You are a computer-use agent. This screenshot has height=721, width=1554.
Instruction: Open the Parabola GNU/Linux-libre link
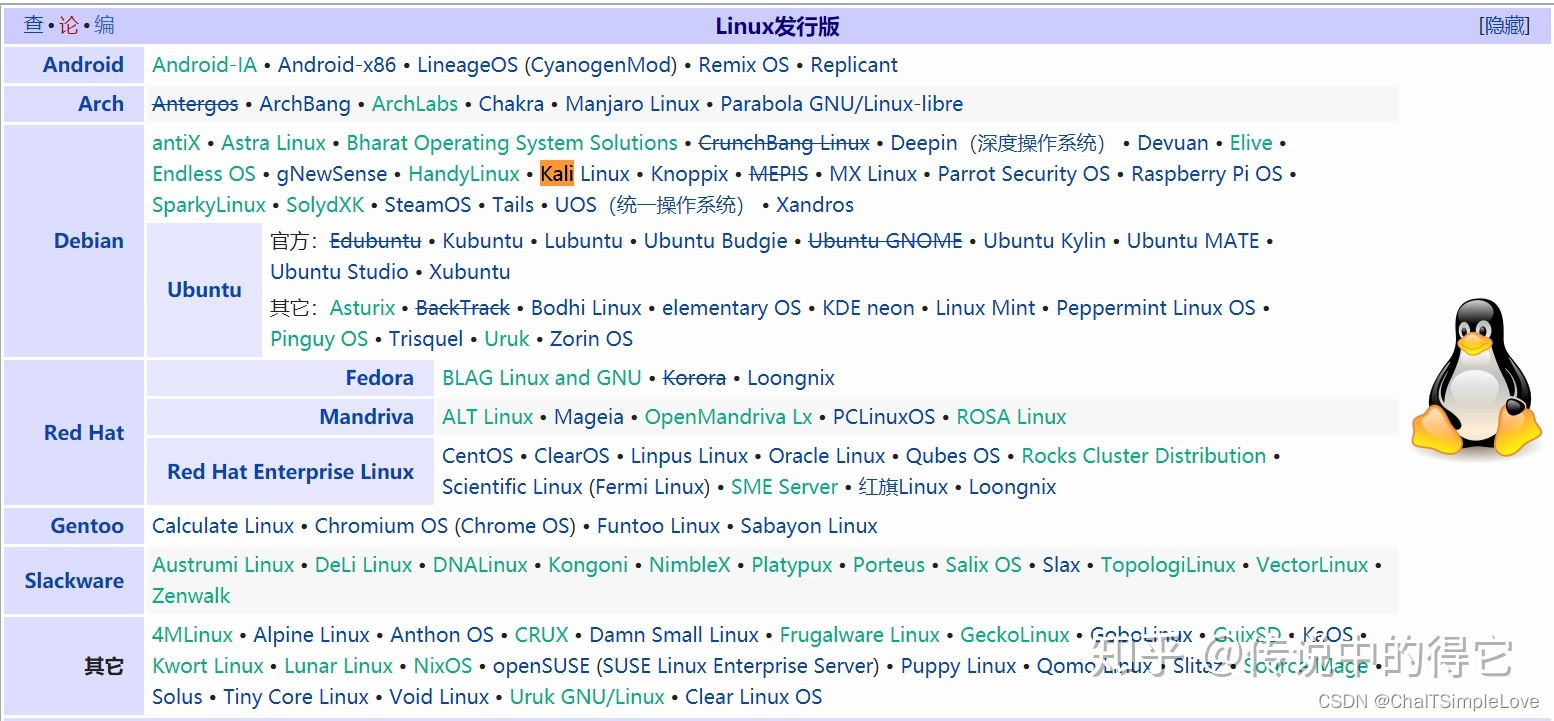(x=842, y=104)
